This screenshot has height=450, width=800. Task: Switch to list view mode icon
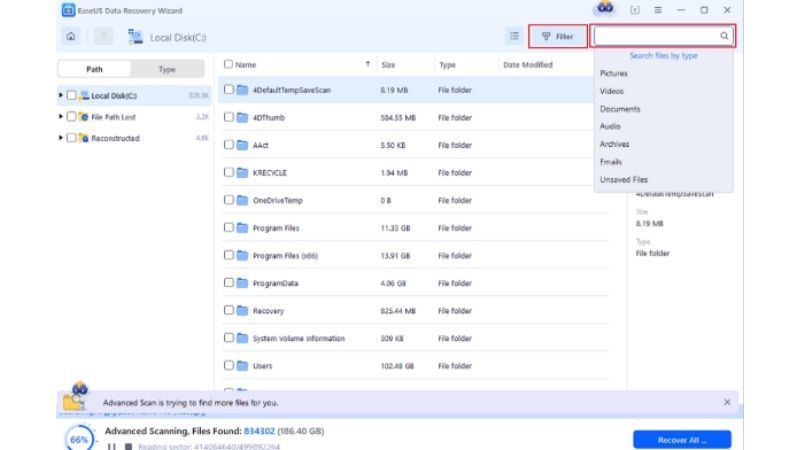pyautogui.click(x=514, y=36)
